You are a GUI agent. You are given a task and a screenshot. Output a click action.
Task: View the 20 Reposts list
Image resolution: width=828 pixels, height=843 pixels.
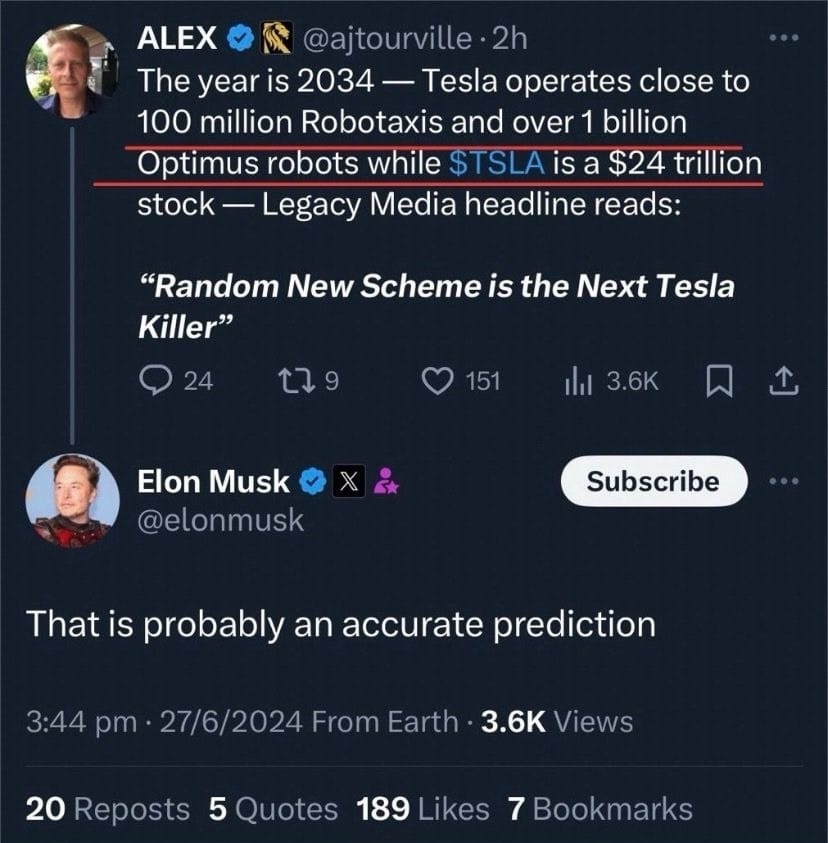pos(107,809)
